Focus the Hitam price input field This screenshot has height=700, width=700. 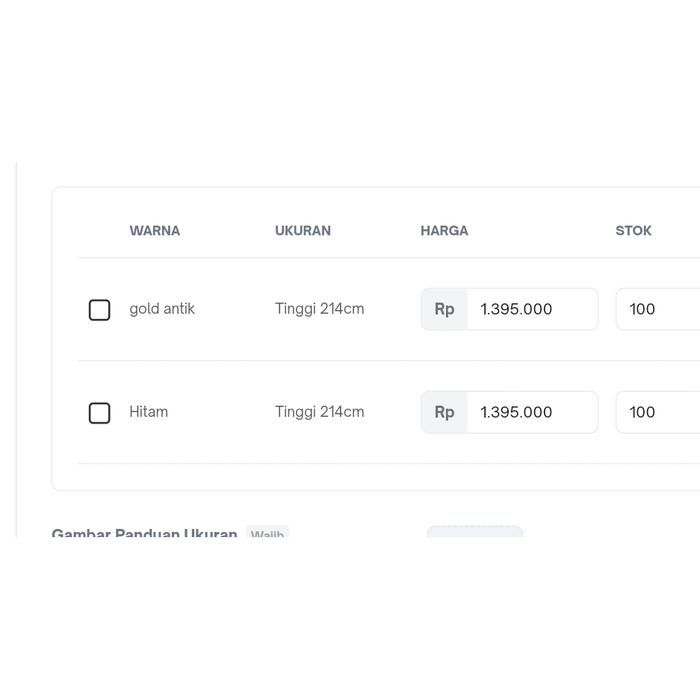531,413
